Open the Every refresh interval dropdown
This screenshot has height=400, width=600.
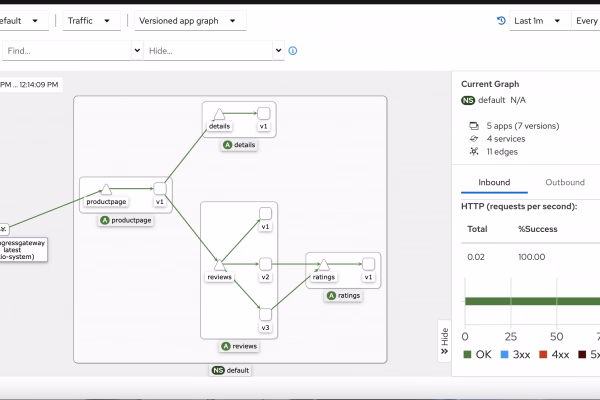[x=586, y=21]
